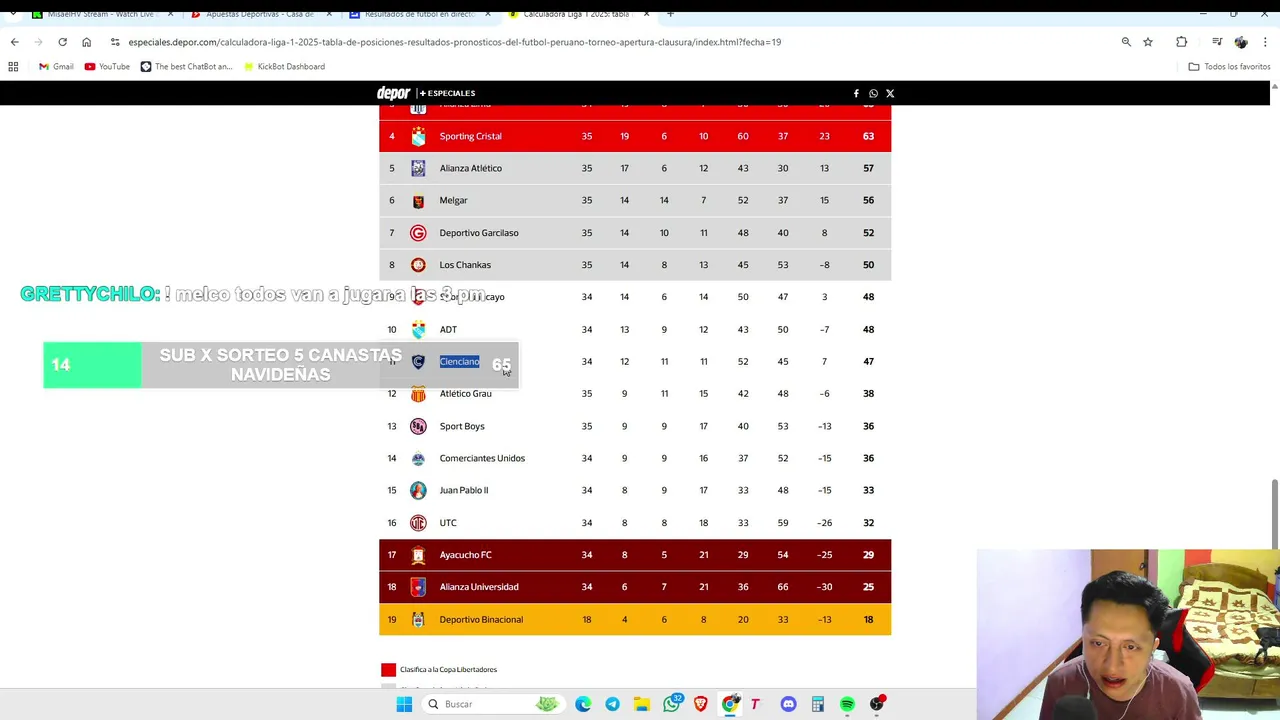Screen dimensions: 1280x720
Task: Launch Microsoft Edge from the taskbar
Action: click(583, 704)
